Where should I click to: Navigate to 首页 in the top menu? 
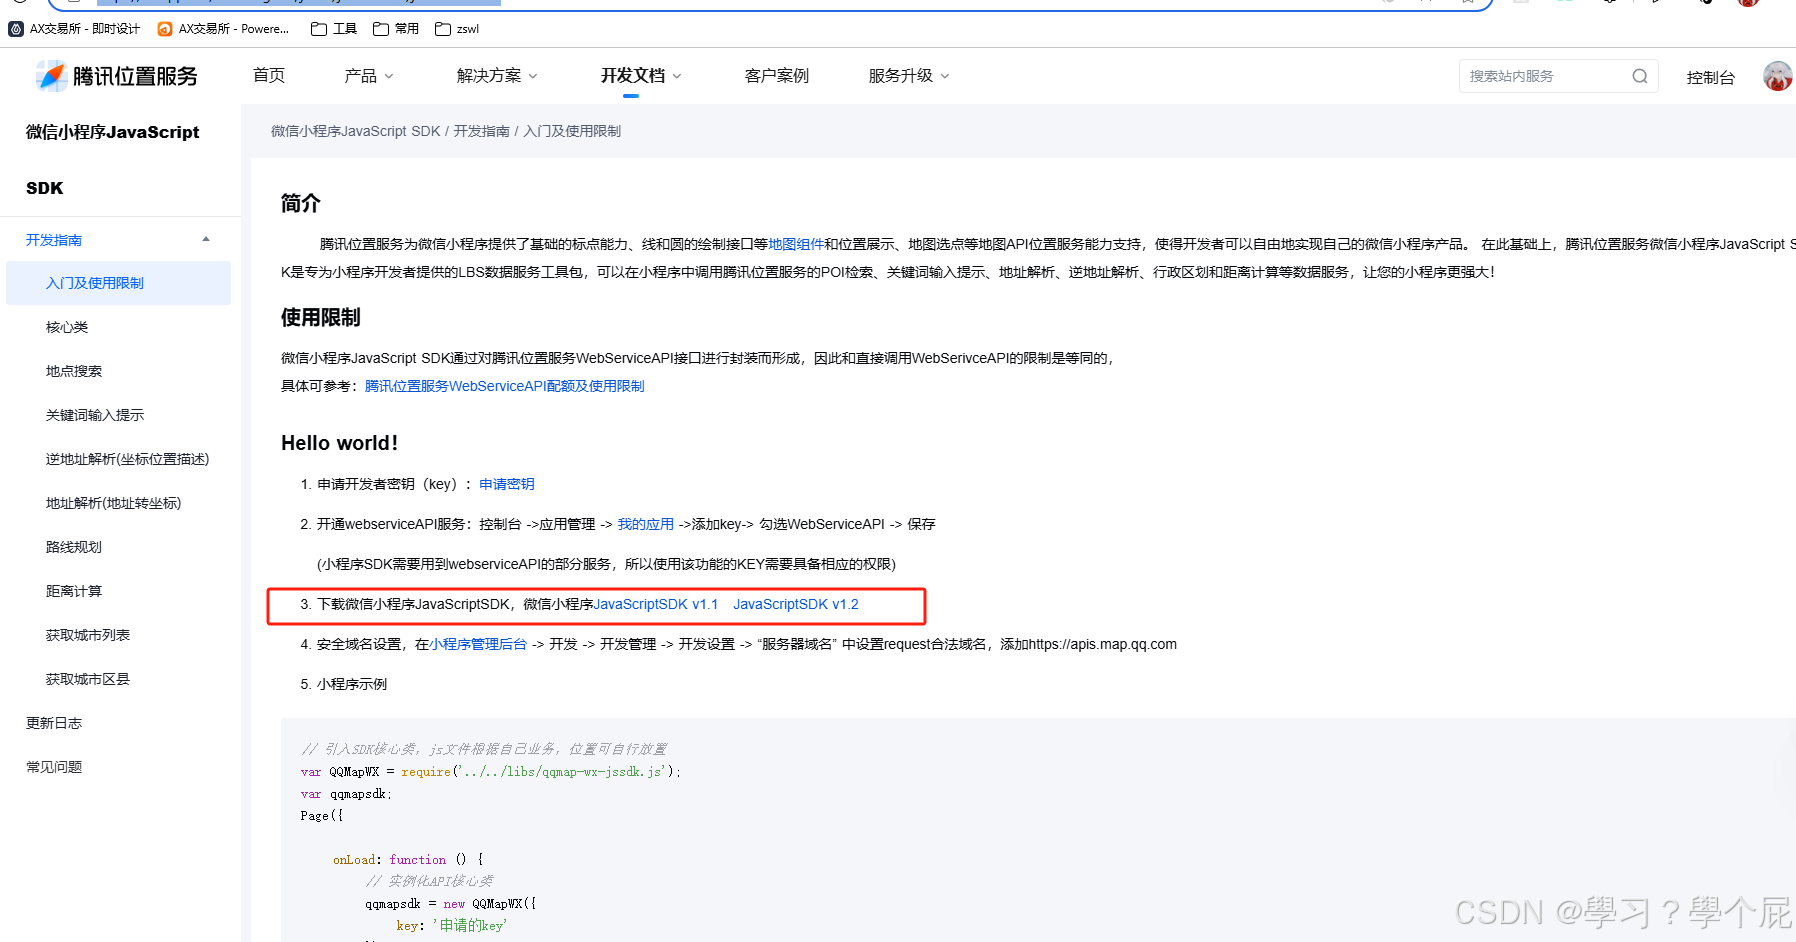click(x=268, y=75)
